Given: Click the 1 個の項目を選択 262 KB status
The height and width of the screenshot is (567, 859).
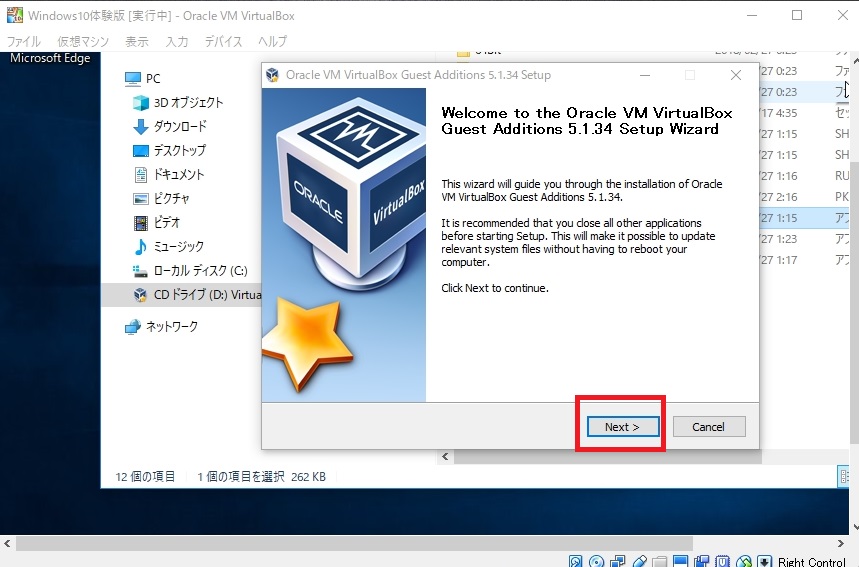Looking at the screenshot, I should pos(261,477).
